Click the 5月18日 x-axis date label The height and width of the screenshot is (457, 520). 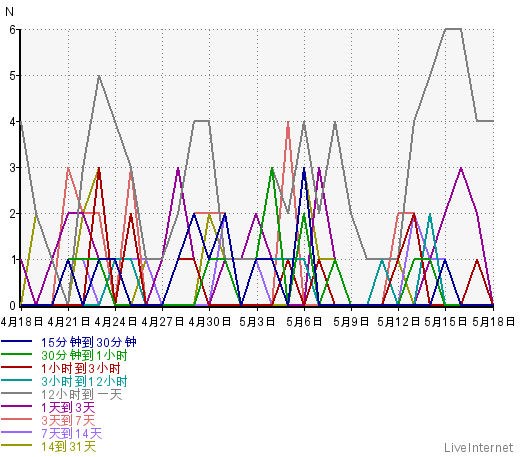494,322
